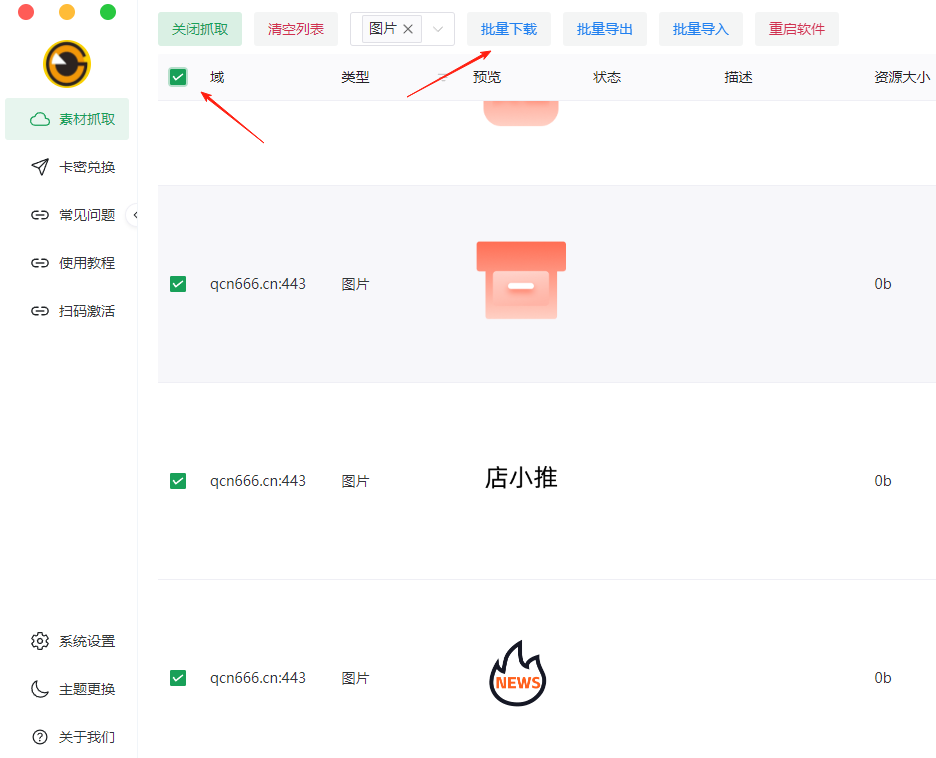Click the moon icon beside 主题更换
Screen dimensions: 936x758
tap(39, 689)
